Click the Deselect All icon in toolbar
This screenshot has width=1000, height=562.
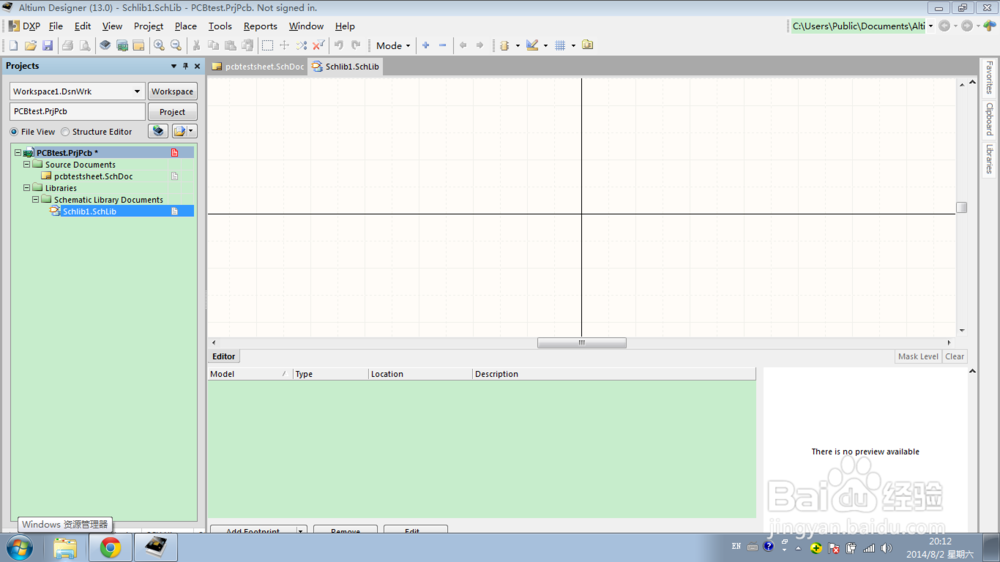pos(302,45)
